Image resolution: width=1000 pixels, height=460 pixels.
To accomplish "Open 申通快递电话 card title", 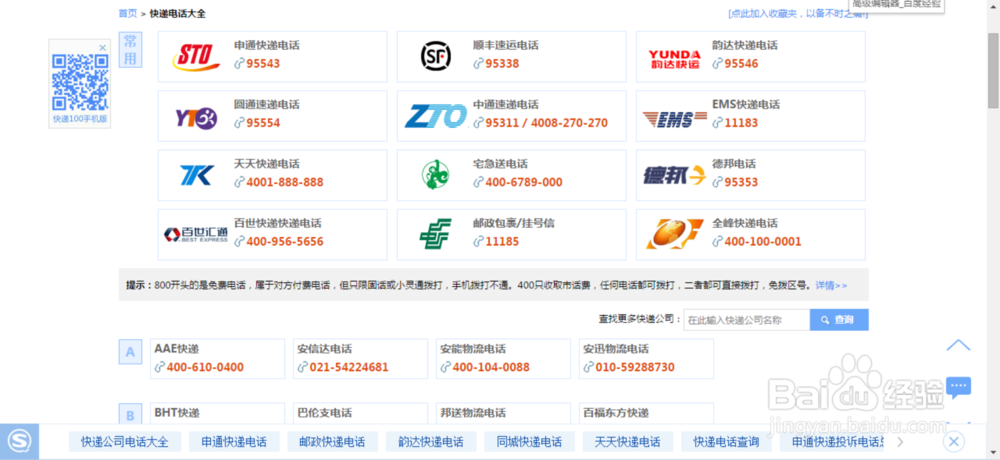I will pos(267,45).
